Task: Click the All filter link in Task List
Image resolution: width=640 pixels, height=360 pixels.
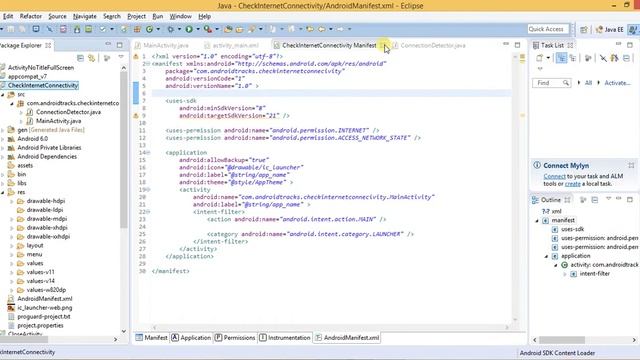Action: coord(588,83)
